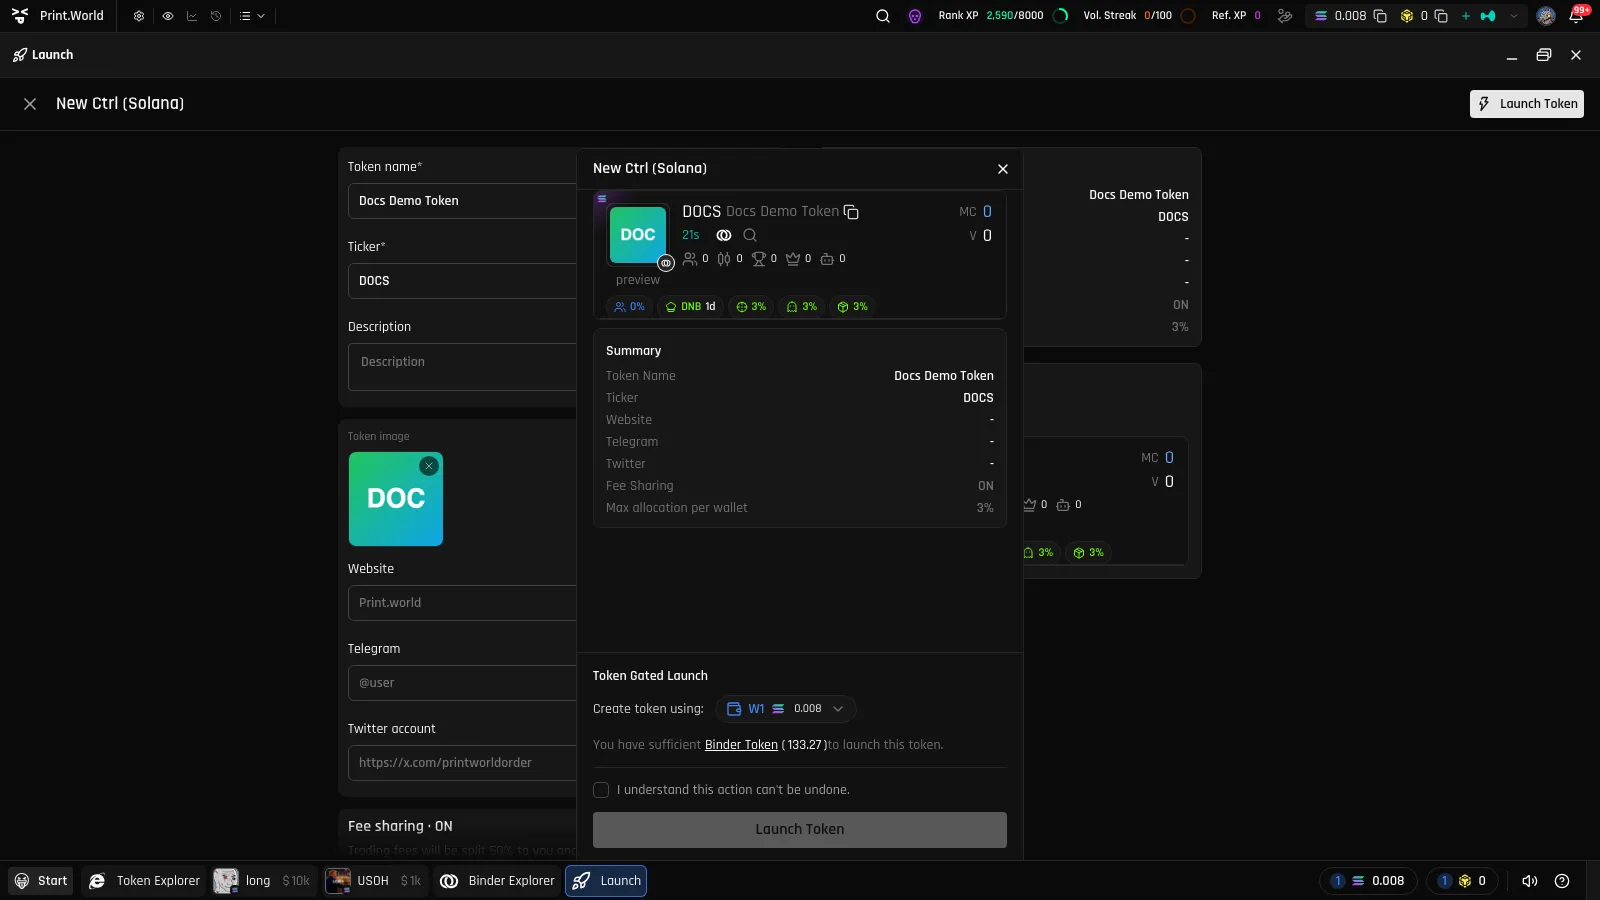This screenshot has height=900, width=1600.
Task: Click the Twitter account input field
Action: [x=462, y=763]
